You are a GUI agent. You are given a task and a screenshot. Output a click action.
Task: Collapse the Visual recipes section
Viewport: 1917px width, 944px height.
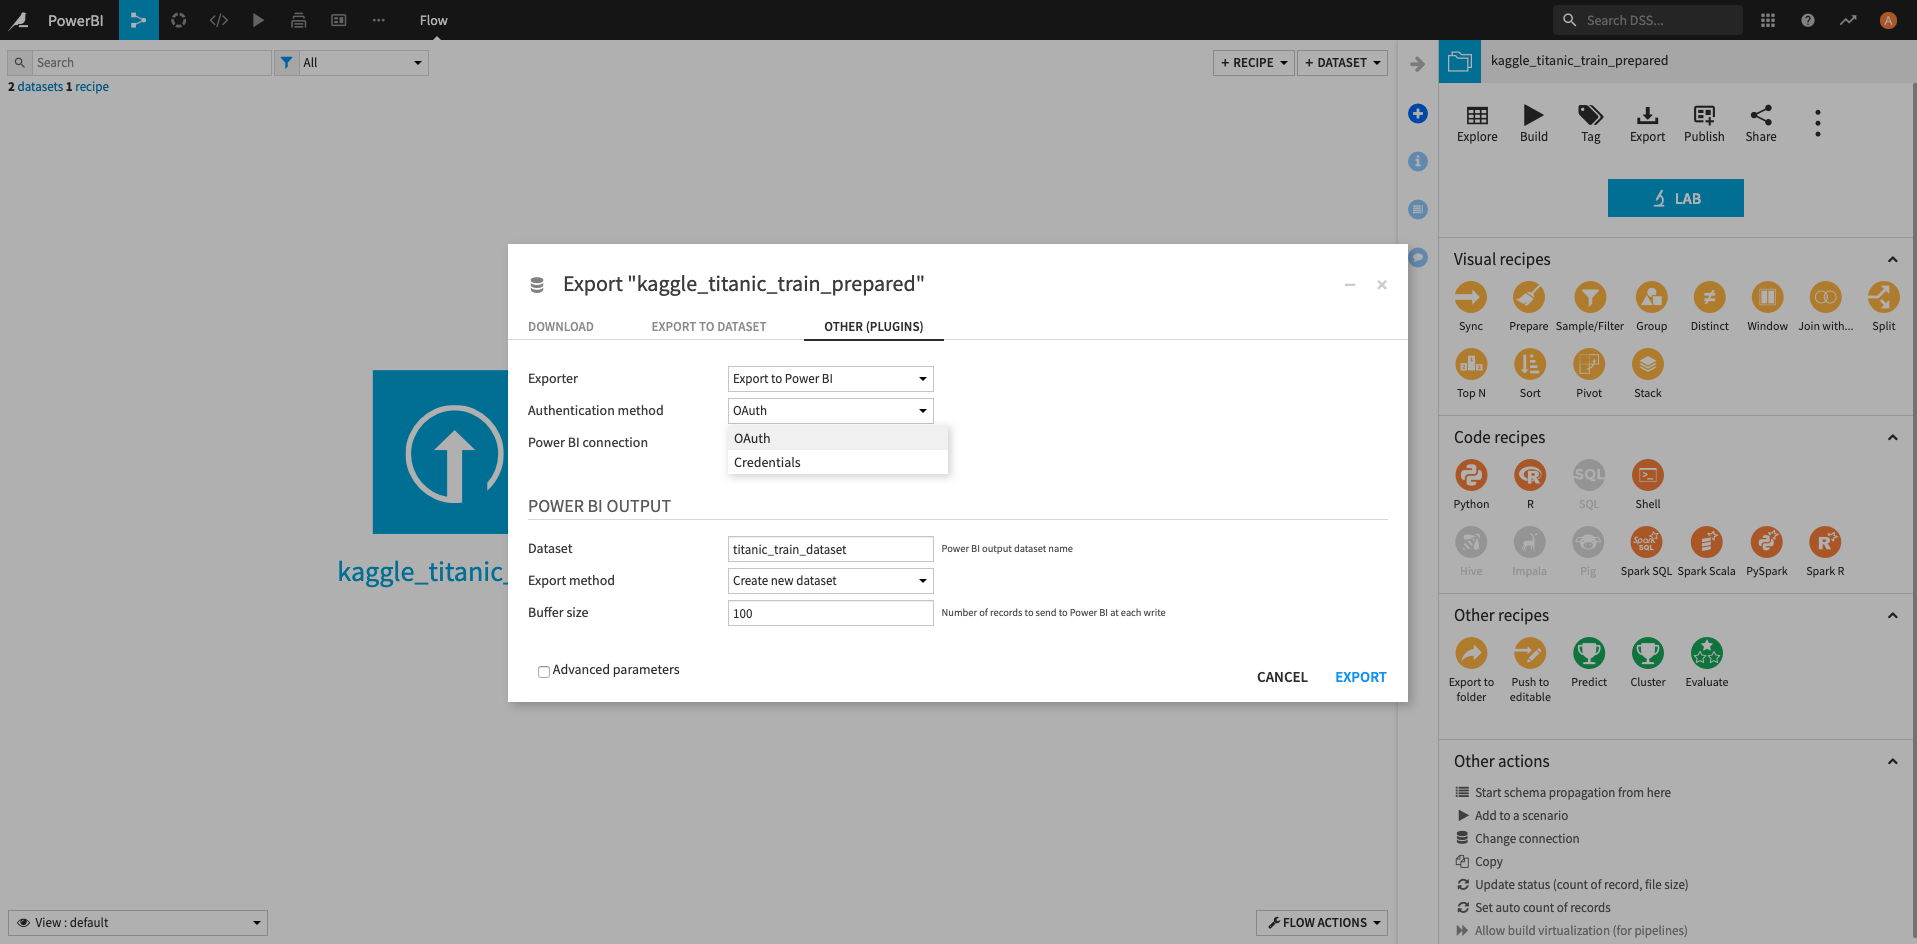[x=1892, y=260]
